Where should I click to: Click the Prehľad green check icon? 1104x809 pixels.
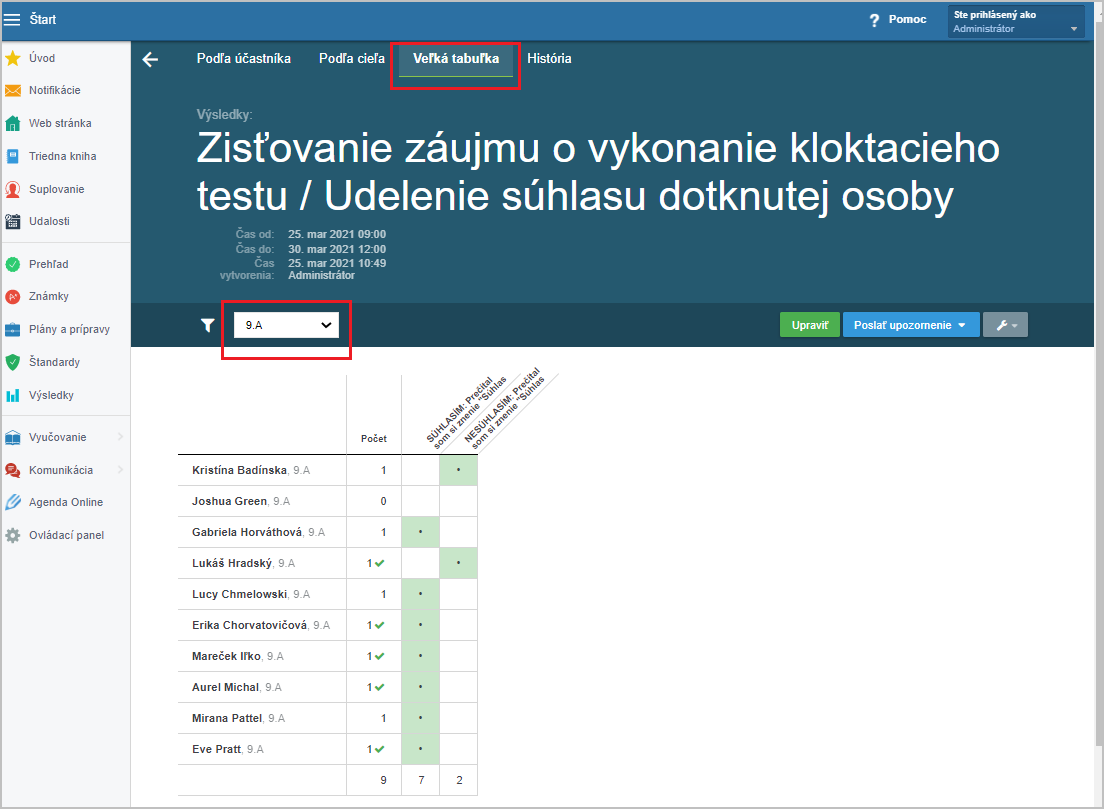(13, 265)
